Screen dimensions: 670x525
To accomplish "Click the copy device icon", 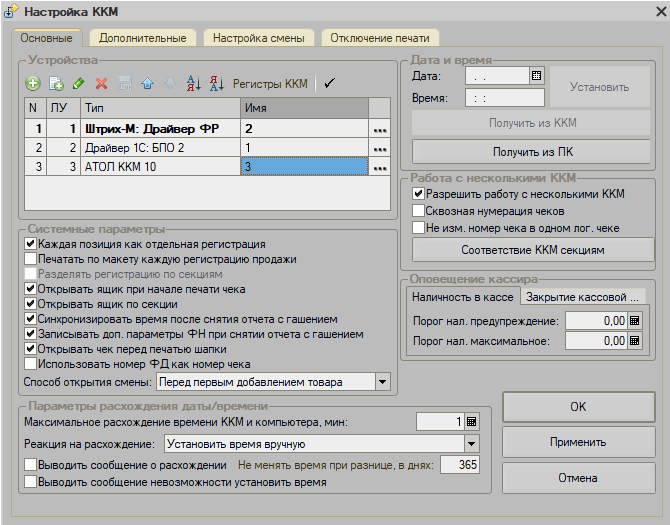I will pyautogui.click(x=56, y=84).
